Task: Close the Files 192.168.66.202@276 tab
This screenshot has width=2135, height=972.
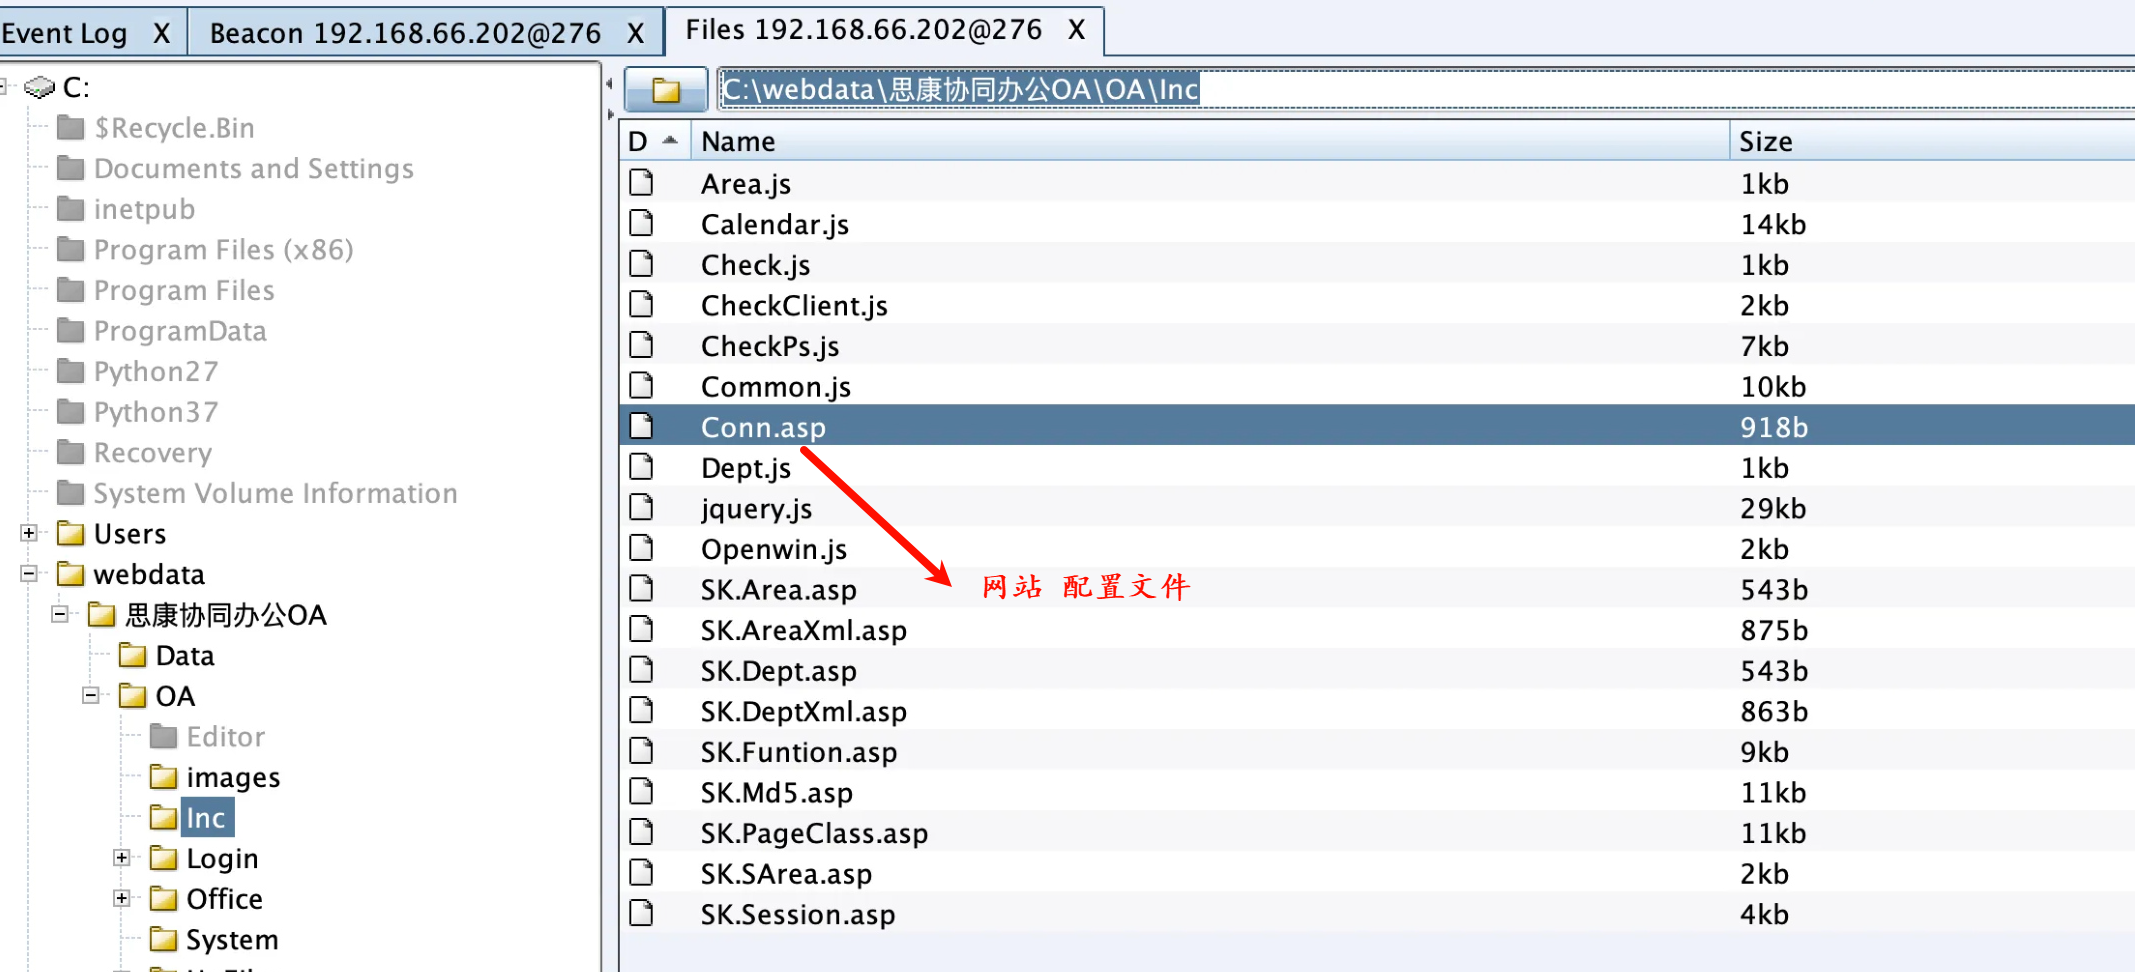Action: coord(1076,30)
